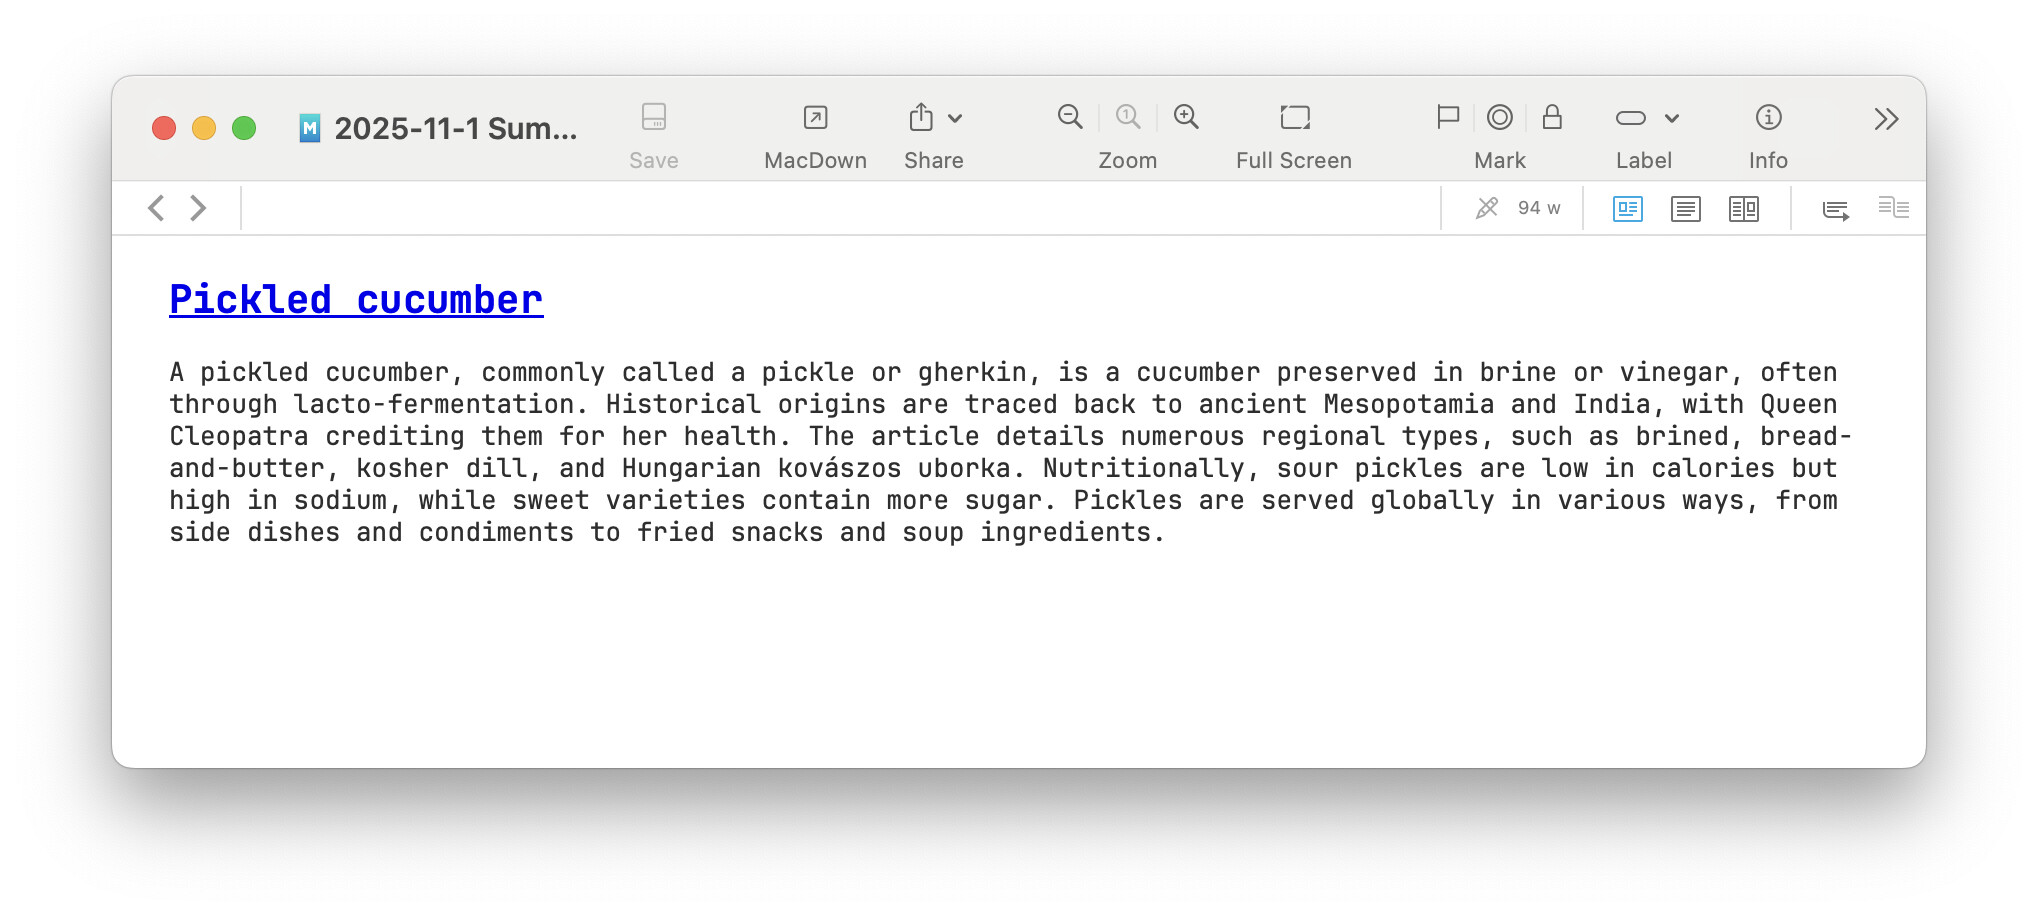Open the Label dropdown chevron
The image size is (2038, 916).
[1672, 119]
